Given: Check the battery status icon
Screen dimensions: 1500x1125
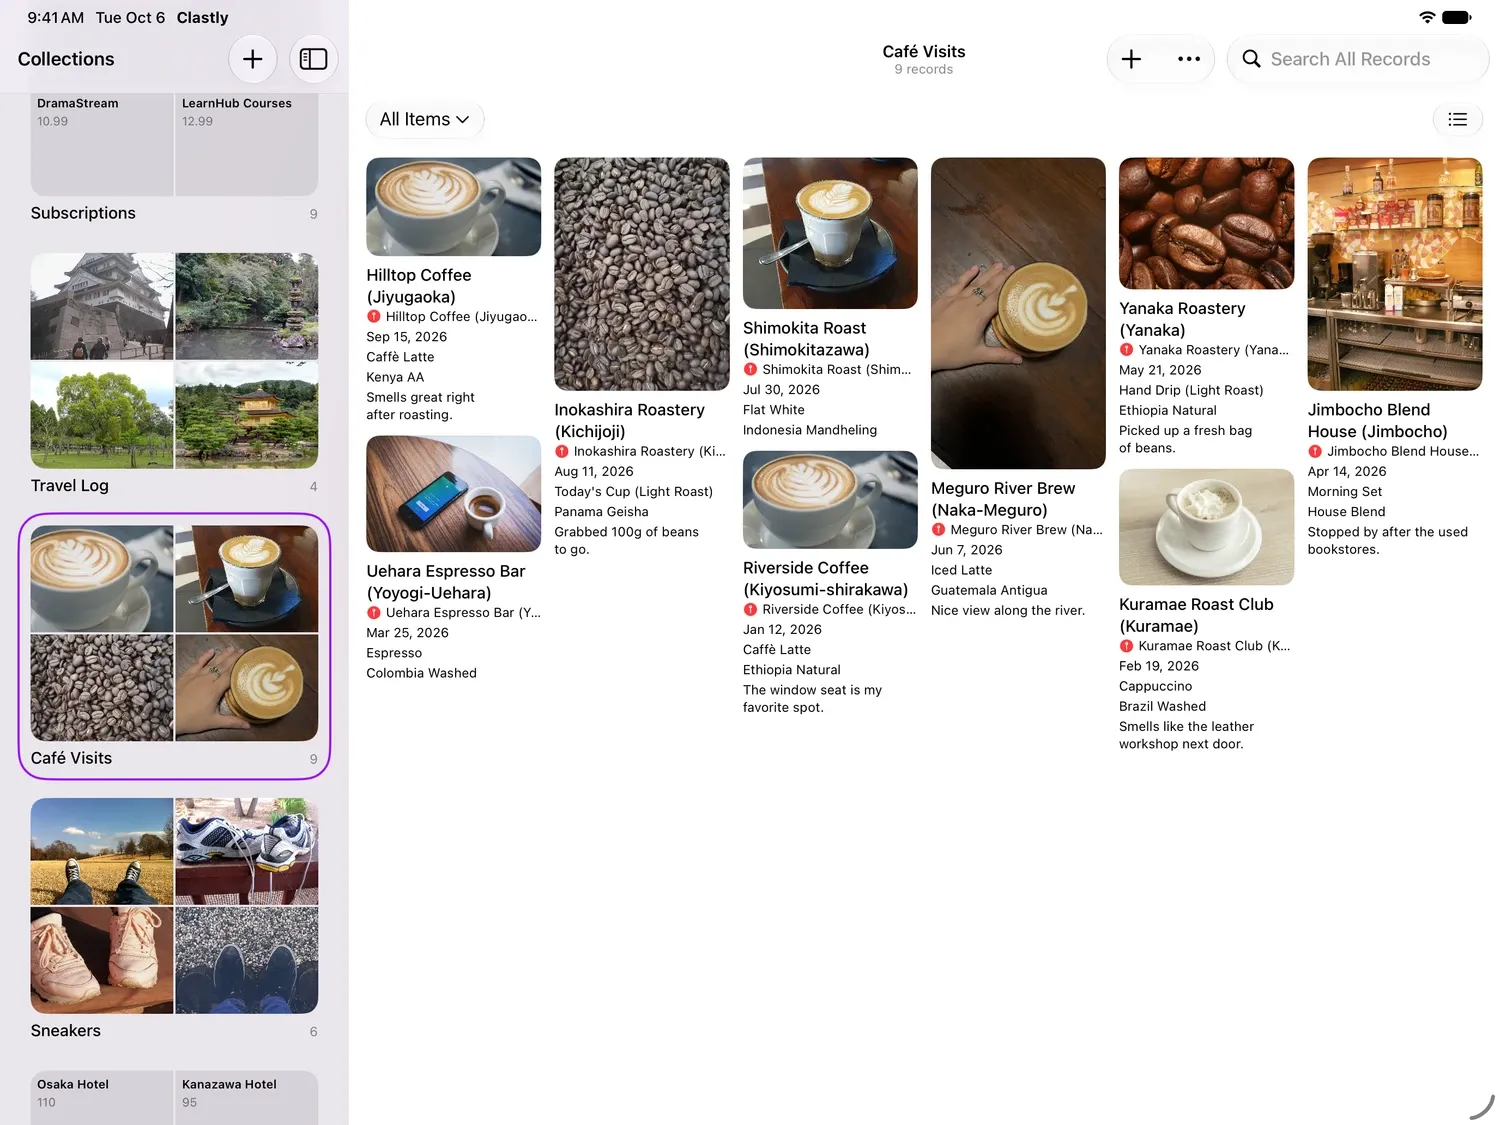Looking at the screenshot, I should coord(1457,17).
